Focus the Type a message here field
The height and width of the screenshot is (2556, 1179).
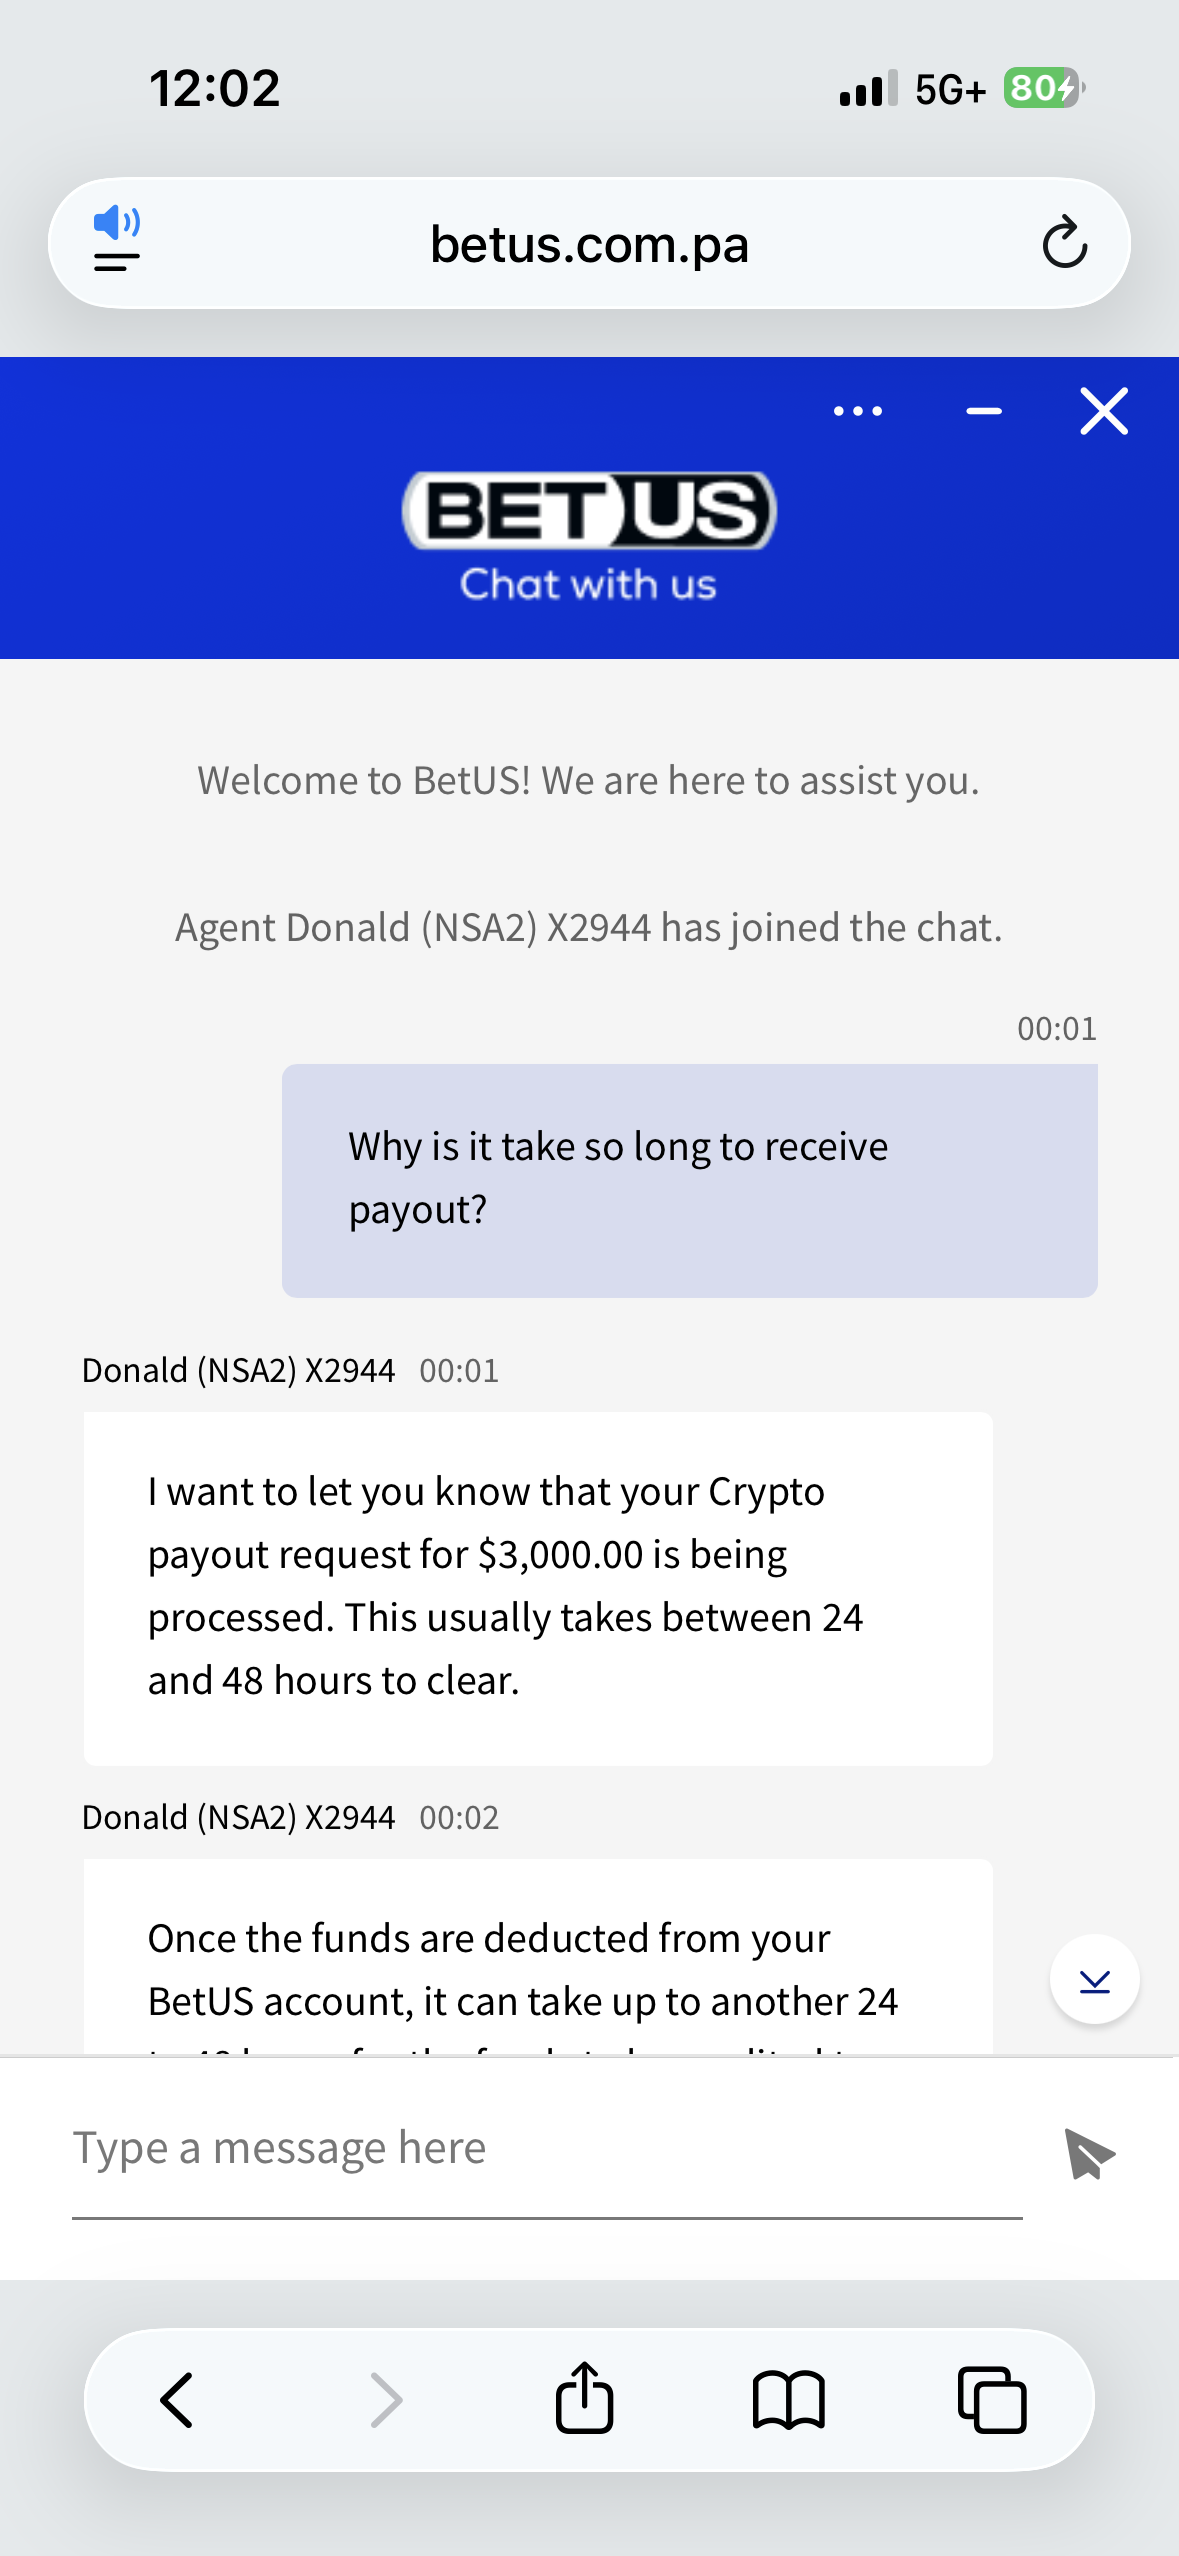[546, 2148]
